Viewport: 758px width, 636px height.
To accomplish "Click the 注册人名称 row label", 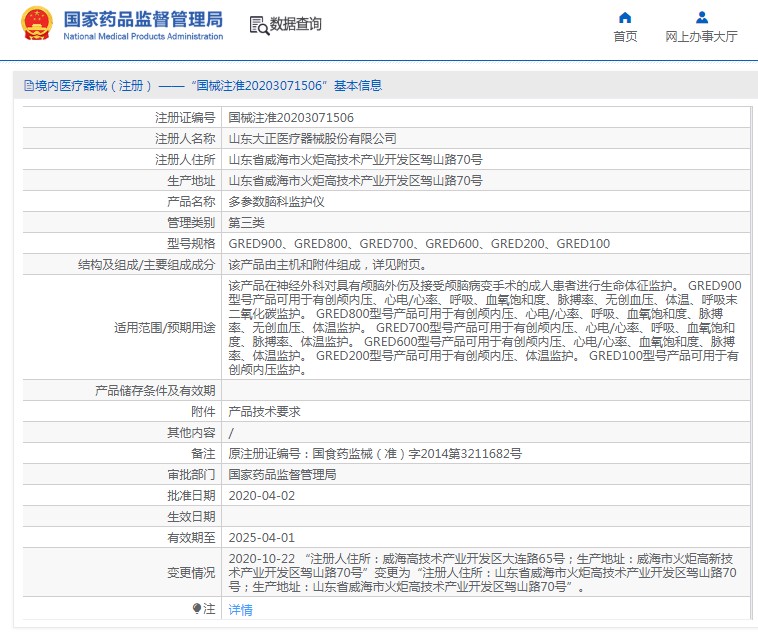I will coord(185,139).
